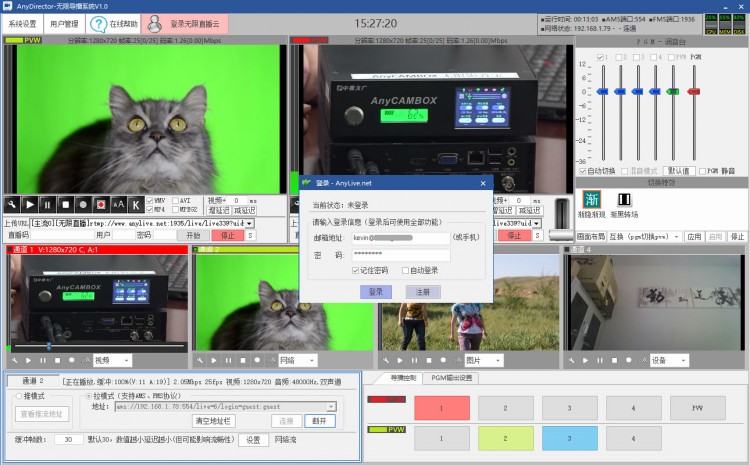Click the 邮箱地址 email input field
The image size is (750, 465).
coord(401,238)
